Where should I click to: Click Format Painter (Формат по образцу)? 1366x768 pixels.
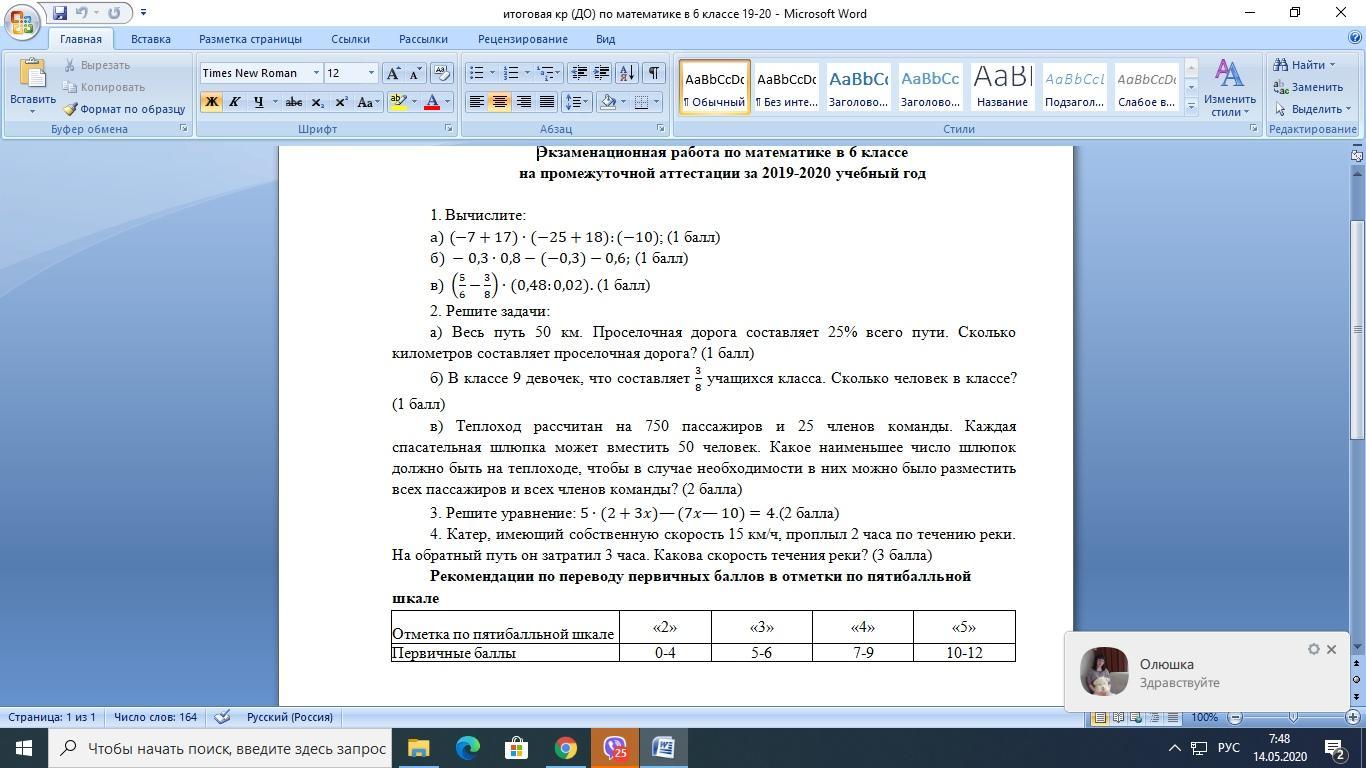point(124,109)
